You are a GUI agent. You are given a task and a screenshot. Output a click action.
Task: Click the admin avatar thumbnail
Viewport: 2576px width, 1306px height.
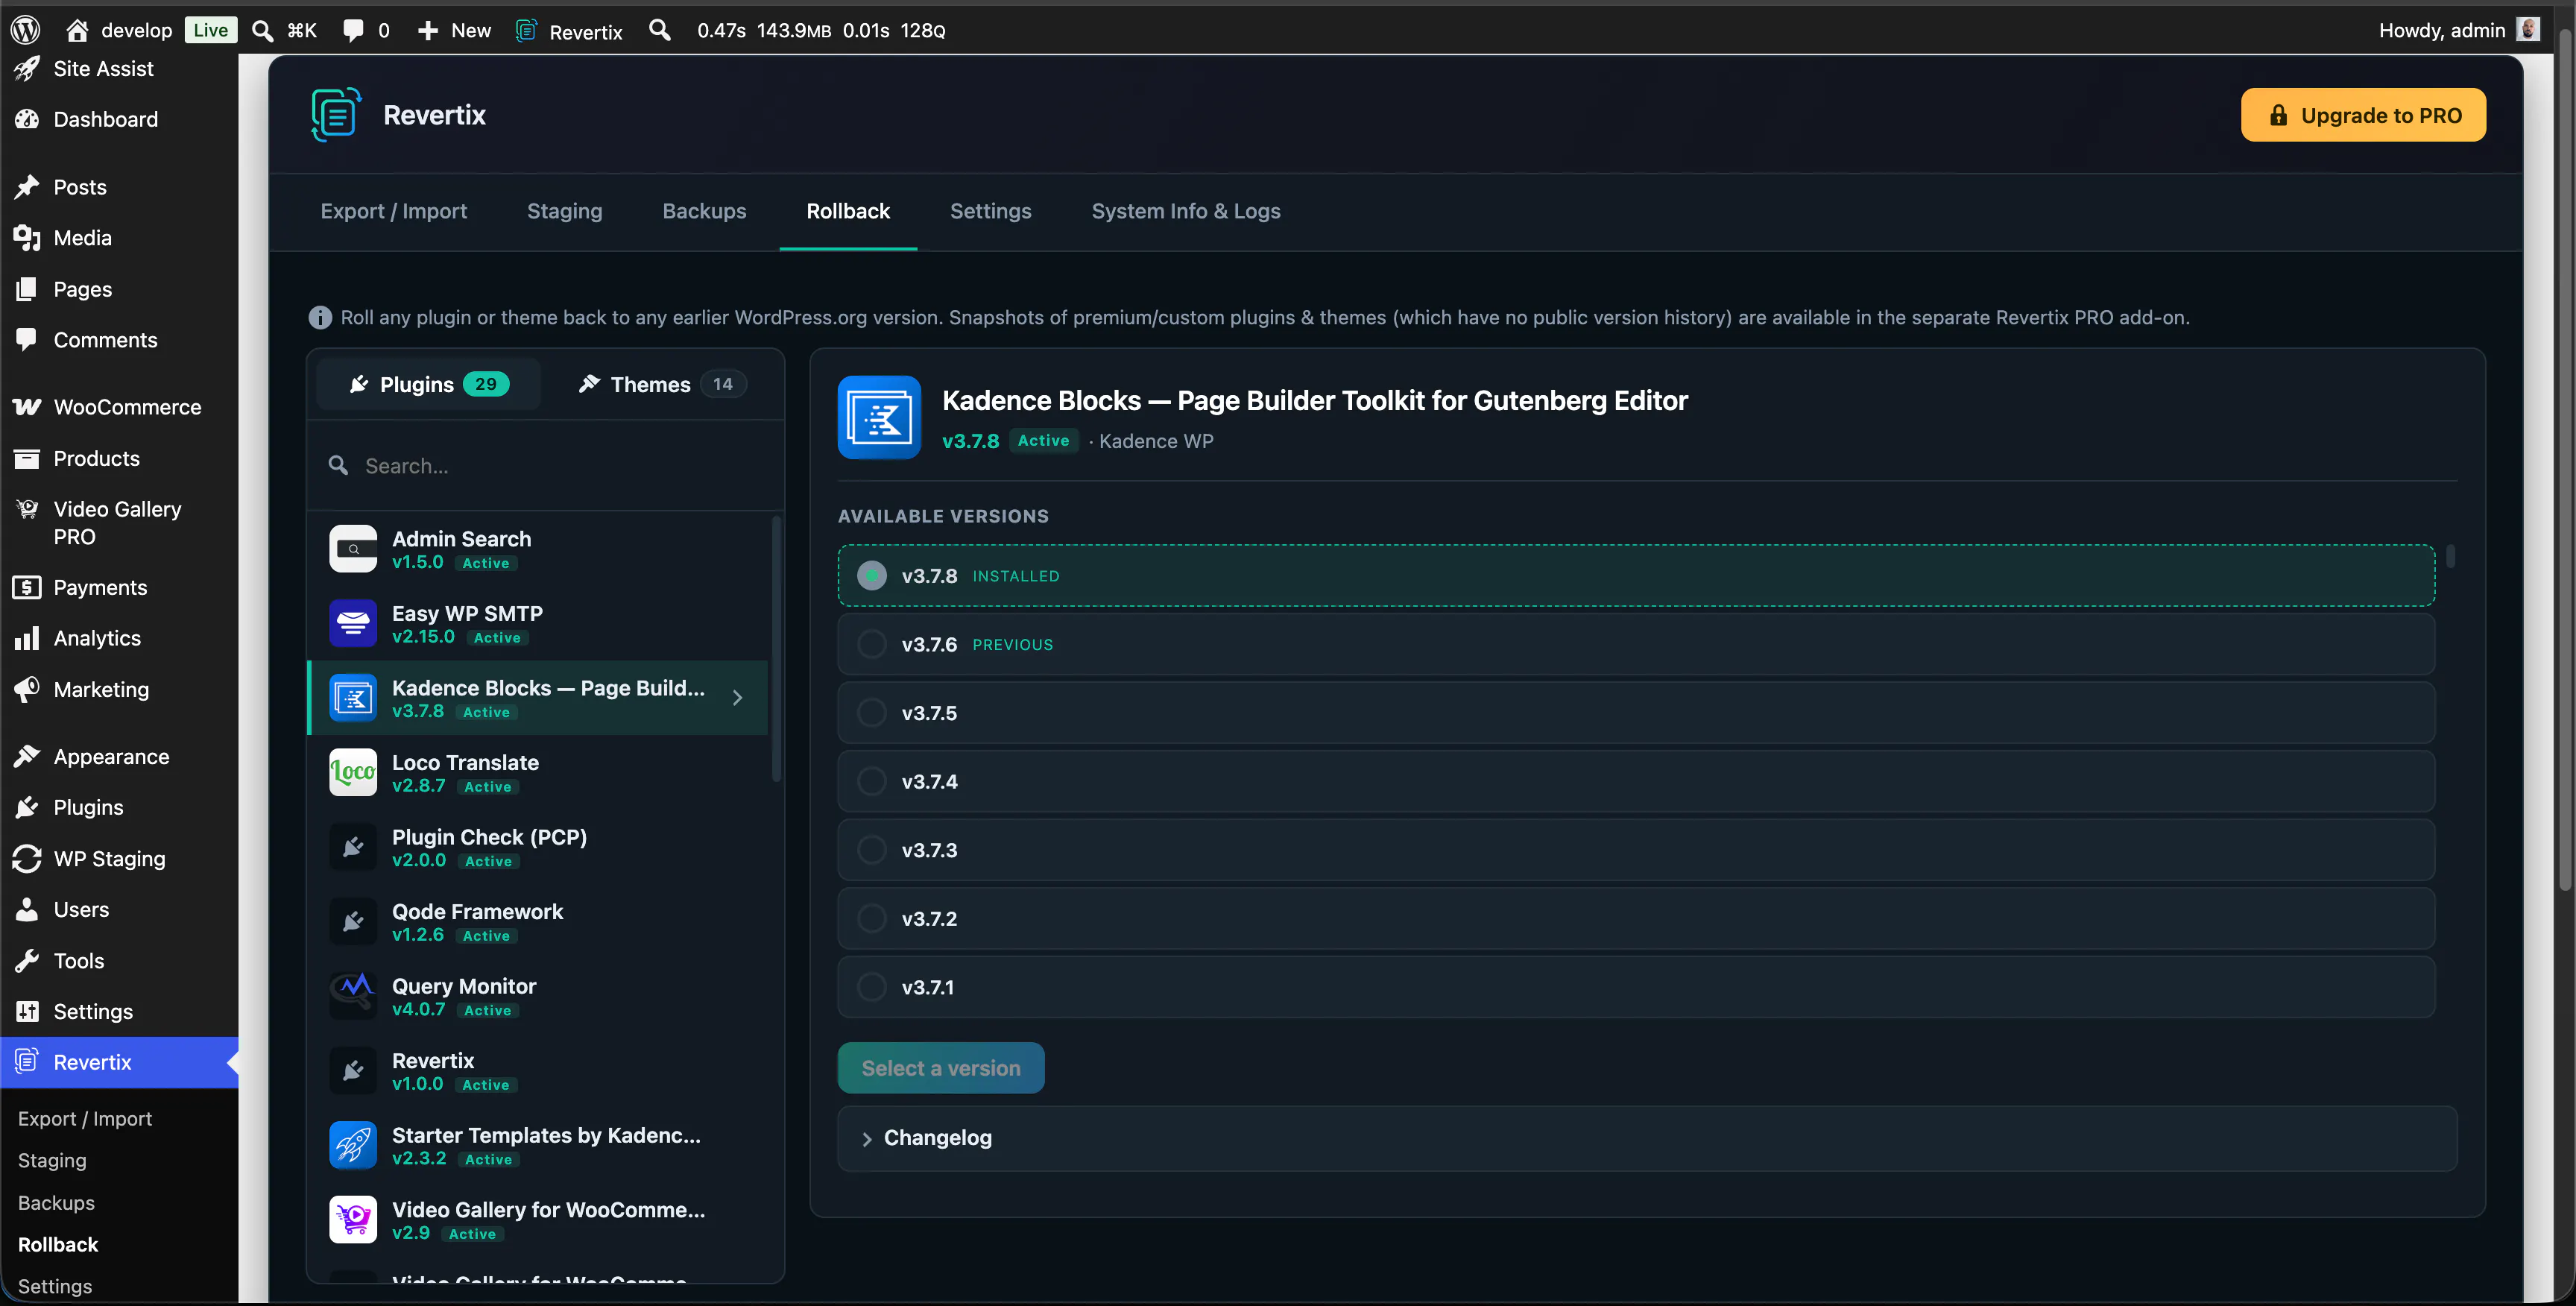(x=2529, y=30)
